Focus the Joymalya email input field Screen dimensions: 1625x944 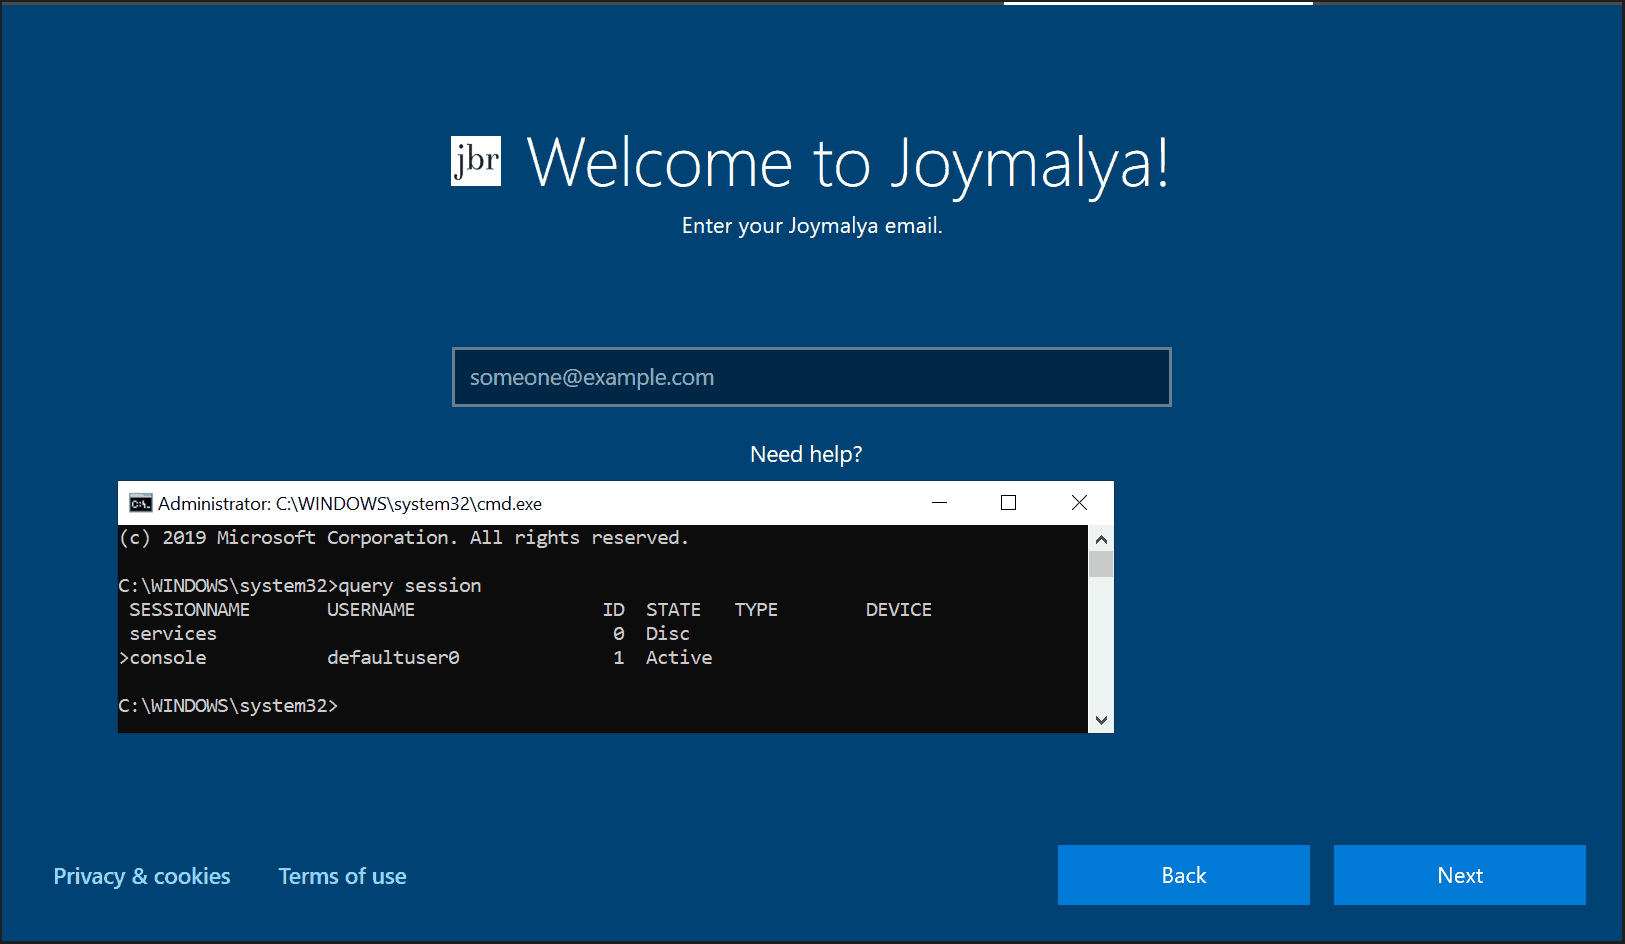tap(811, 377)
